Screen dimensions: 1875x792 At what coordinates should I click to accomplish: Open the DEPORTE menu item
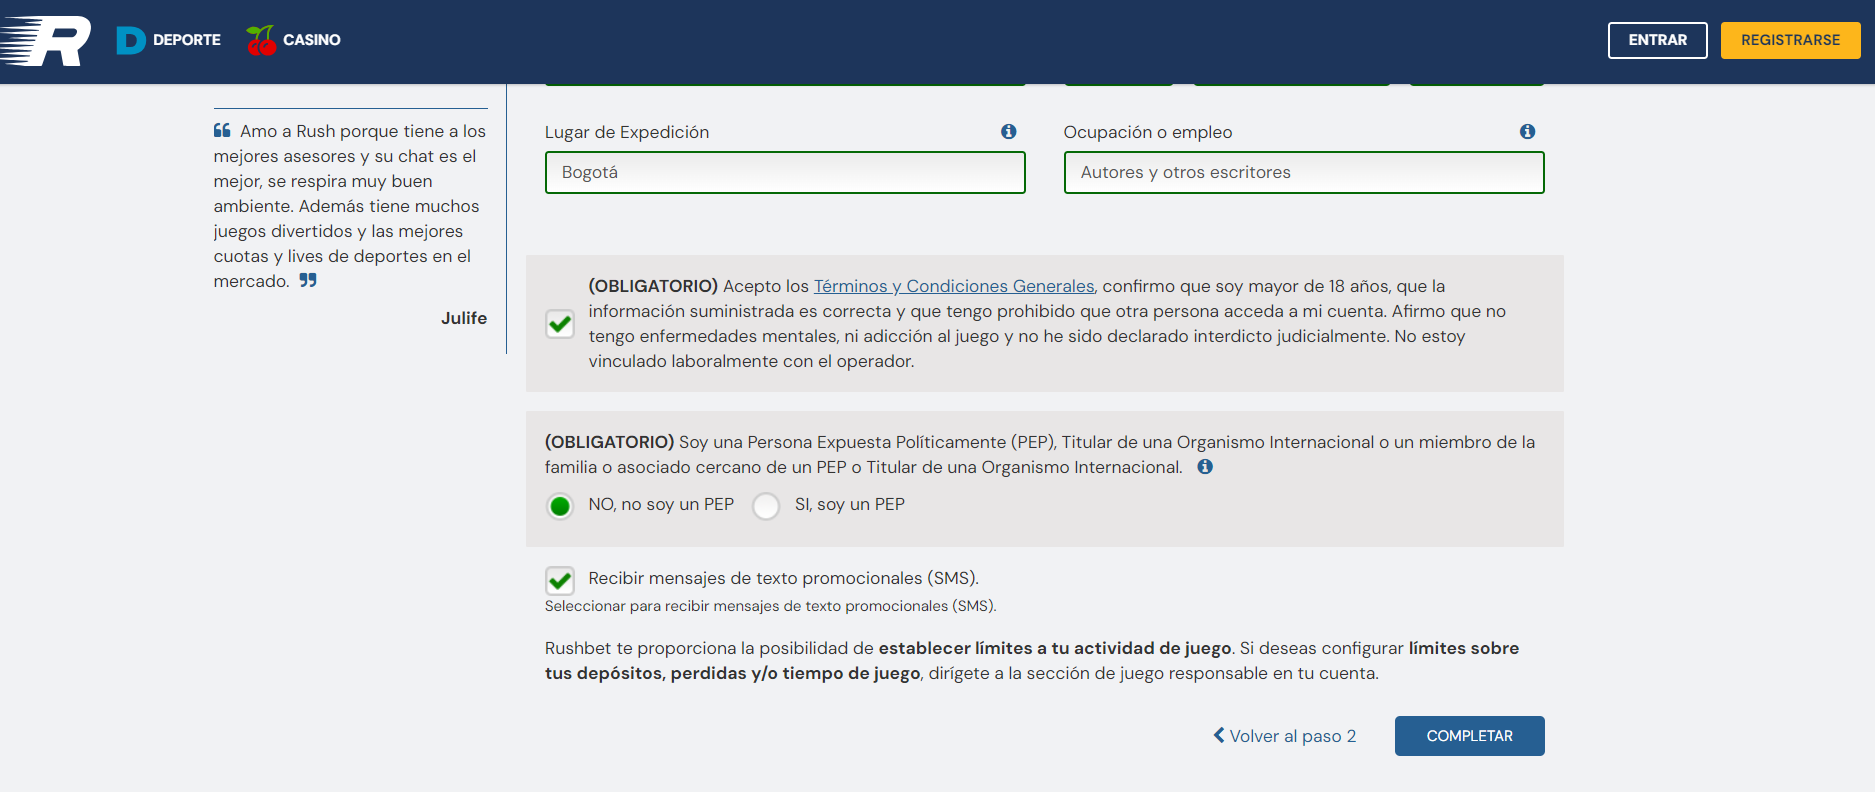click(187, 40)
